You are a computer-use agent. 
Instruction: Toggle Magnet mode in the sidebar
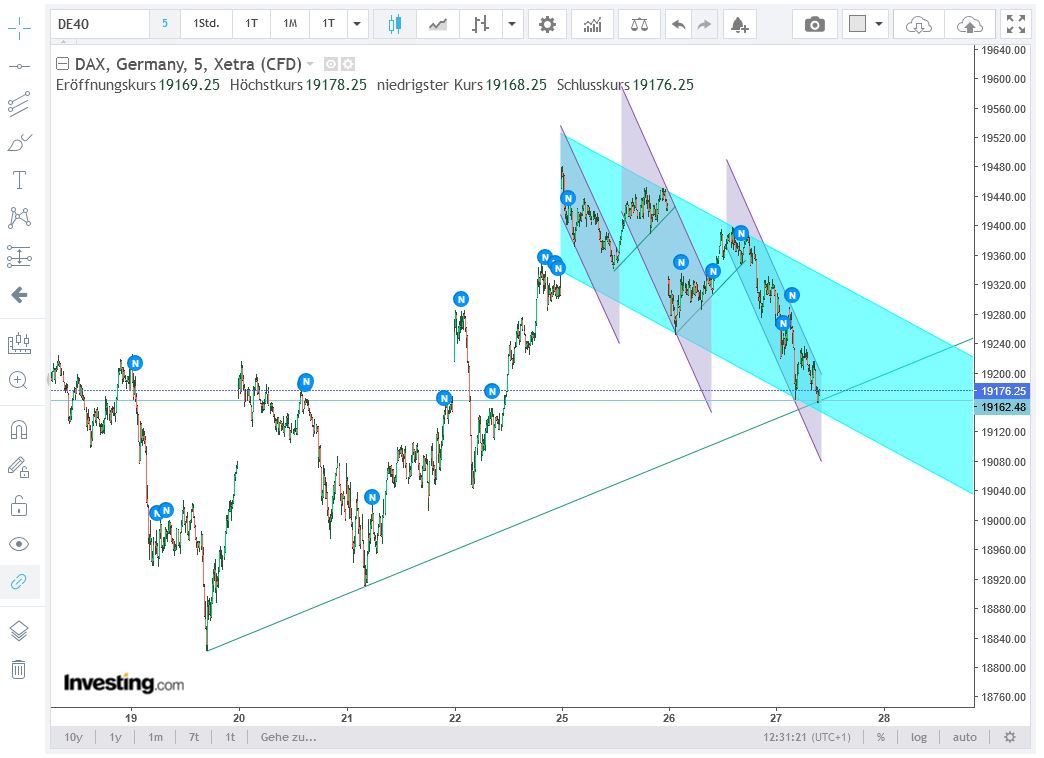[20, 428]
